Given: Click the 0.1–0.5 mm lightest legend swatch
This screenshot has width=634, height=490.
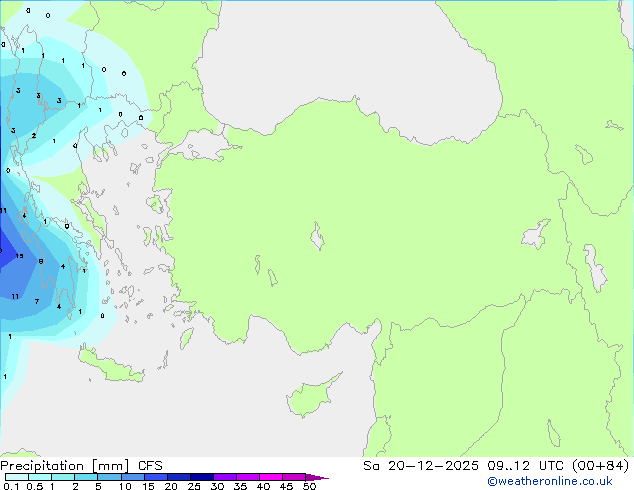Looking at the screenshot, I should point(17,477).
